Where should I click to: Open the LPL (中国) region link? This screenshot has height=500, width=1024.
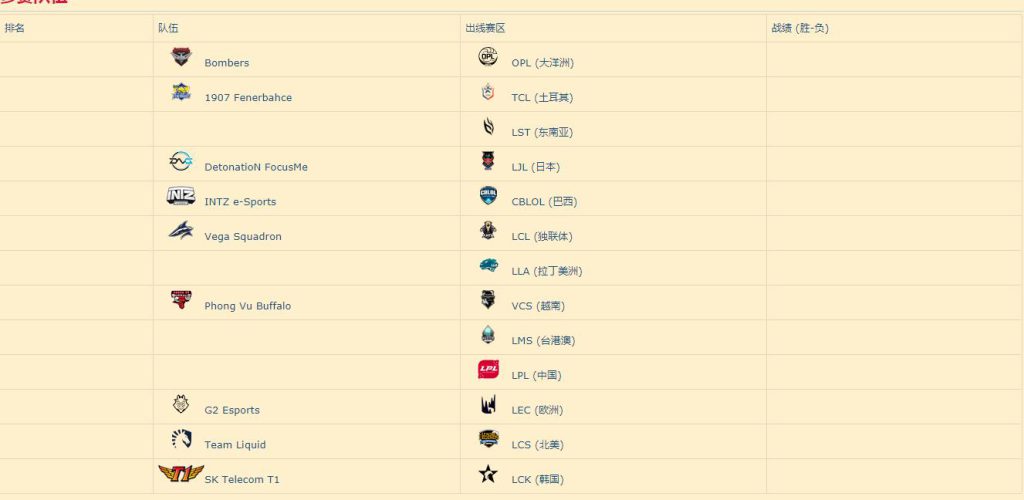[536, 376]
